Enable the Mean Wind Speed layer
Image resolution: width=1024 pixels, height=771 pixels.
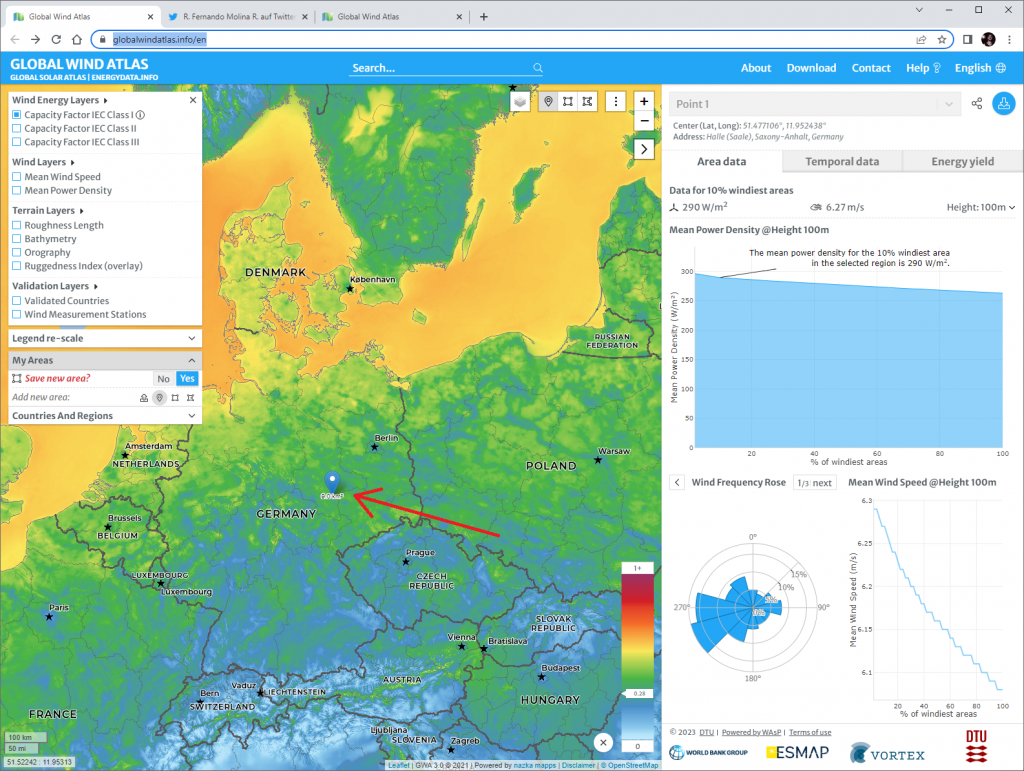14,176
